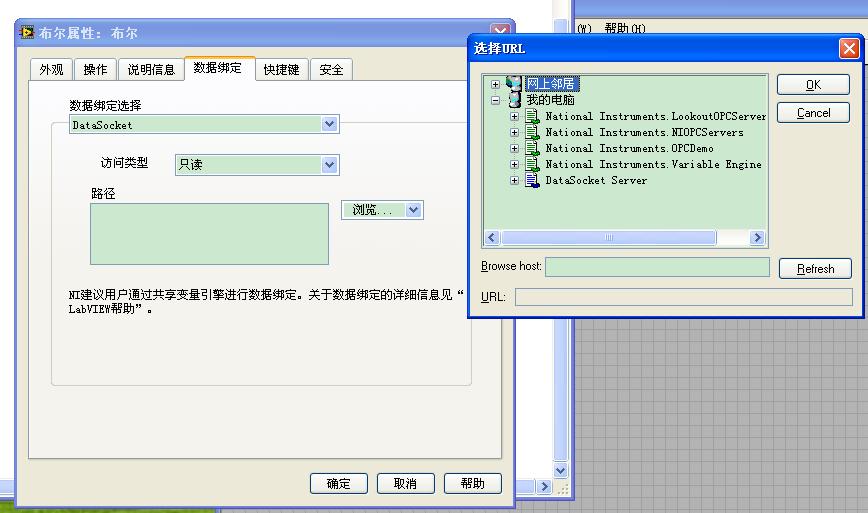This screenshot has height=513, width=868.
Task: Collapse the 我的电脑 tree node
Action: [495, 100]
